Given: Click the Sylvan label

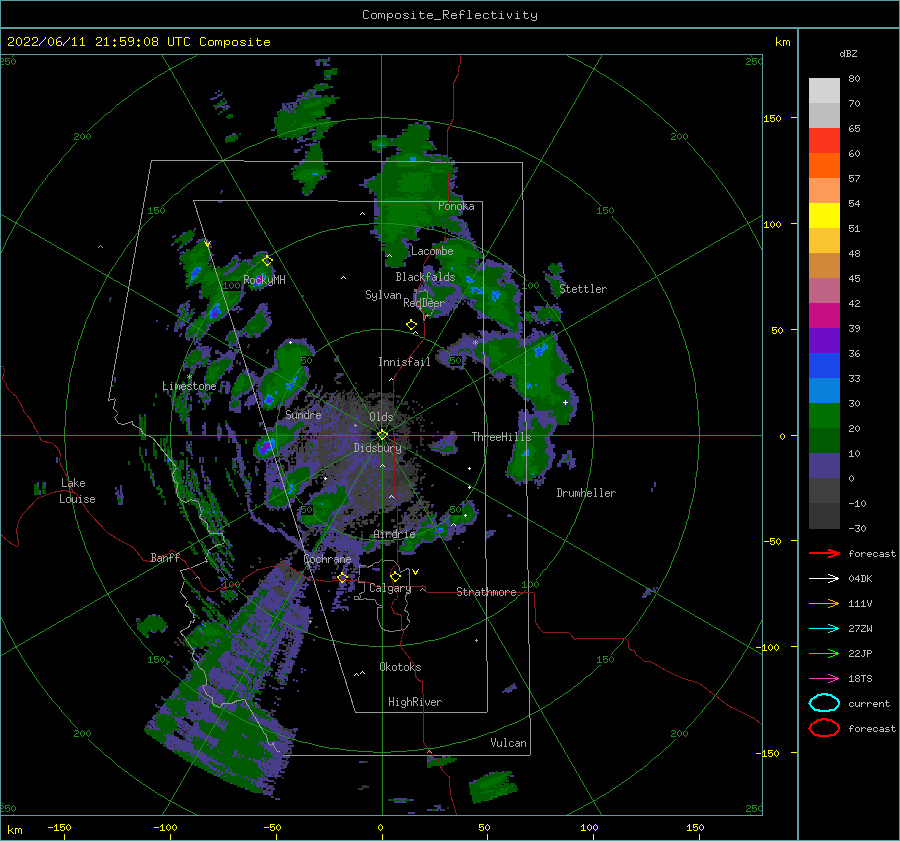Looking at the screenshot, I should click(x=383, y=295).
